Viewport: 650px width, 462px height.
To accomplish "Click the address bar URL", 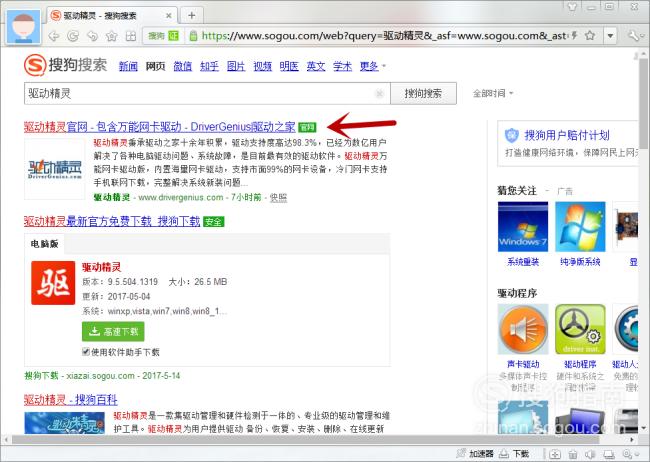I will (383, 36).
